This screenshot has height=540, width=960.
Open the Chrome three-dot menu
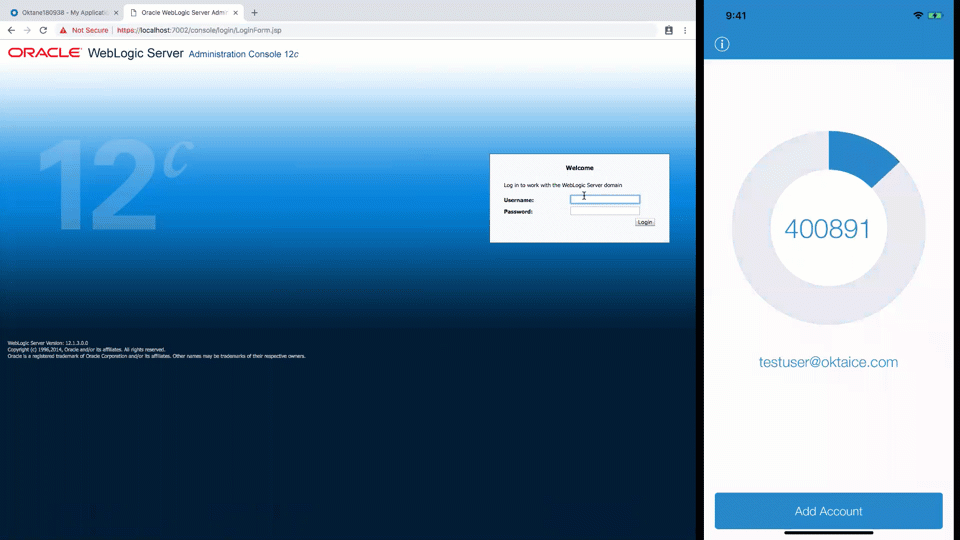pos(685,30)
